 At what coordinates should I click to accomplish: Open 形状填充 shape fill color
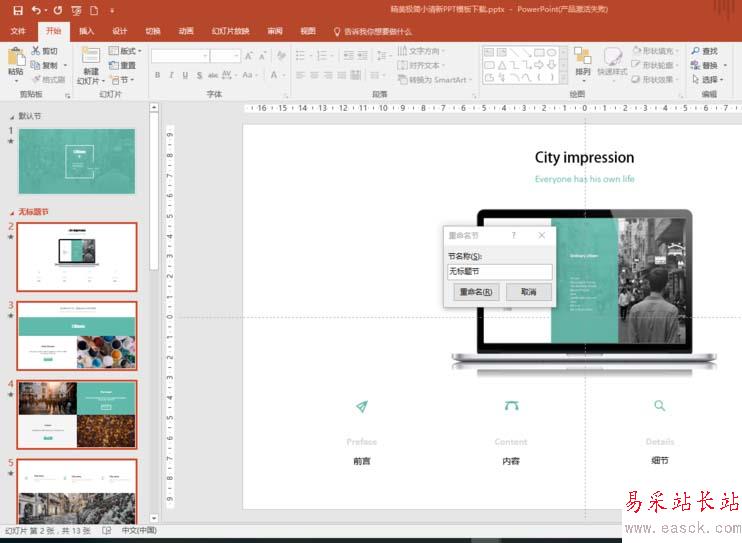(655, 51)
